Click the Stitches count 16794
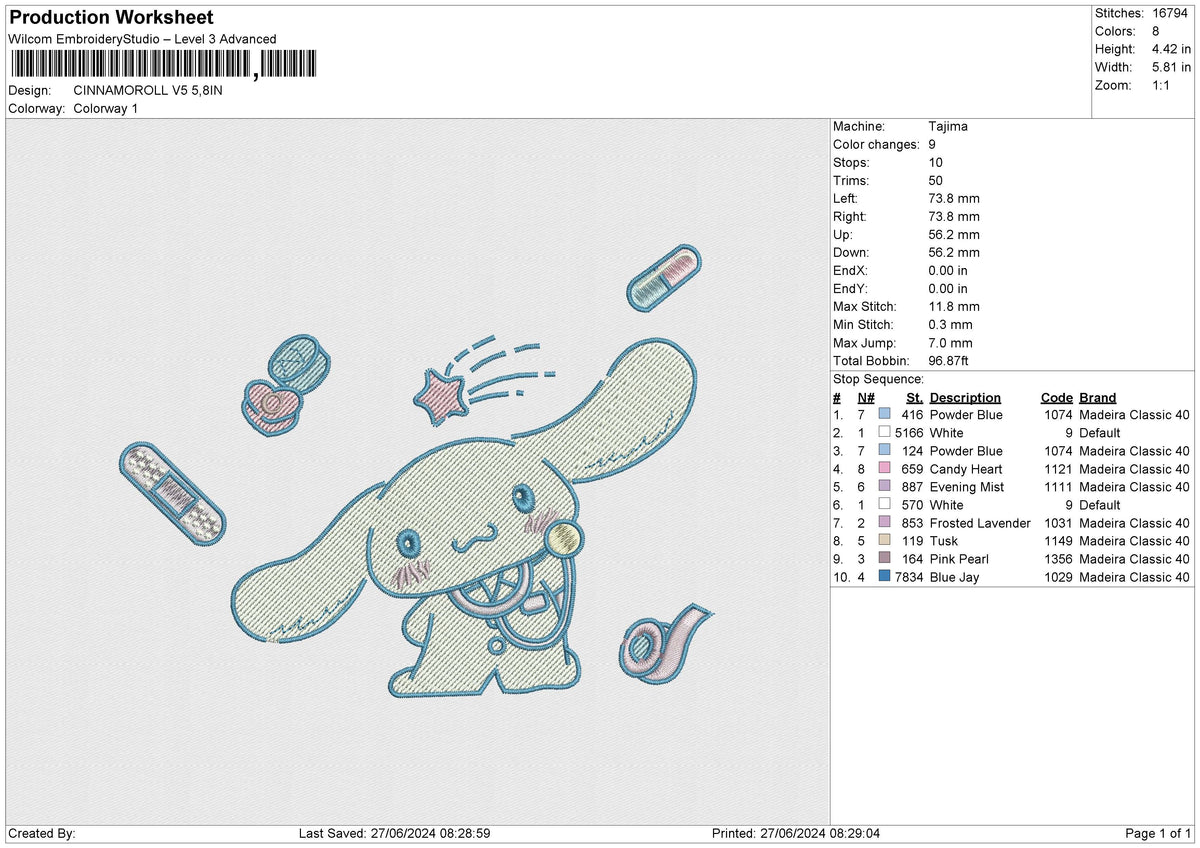Image resolution: width=1200 pixels, height=848 pixels. point(1169,13)
